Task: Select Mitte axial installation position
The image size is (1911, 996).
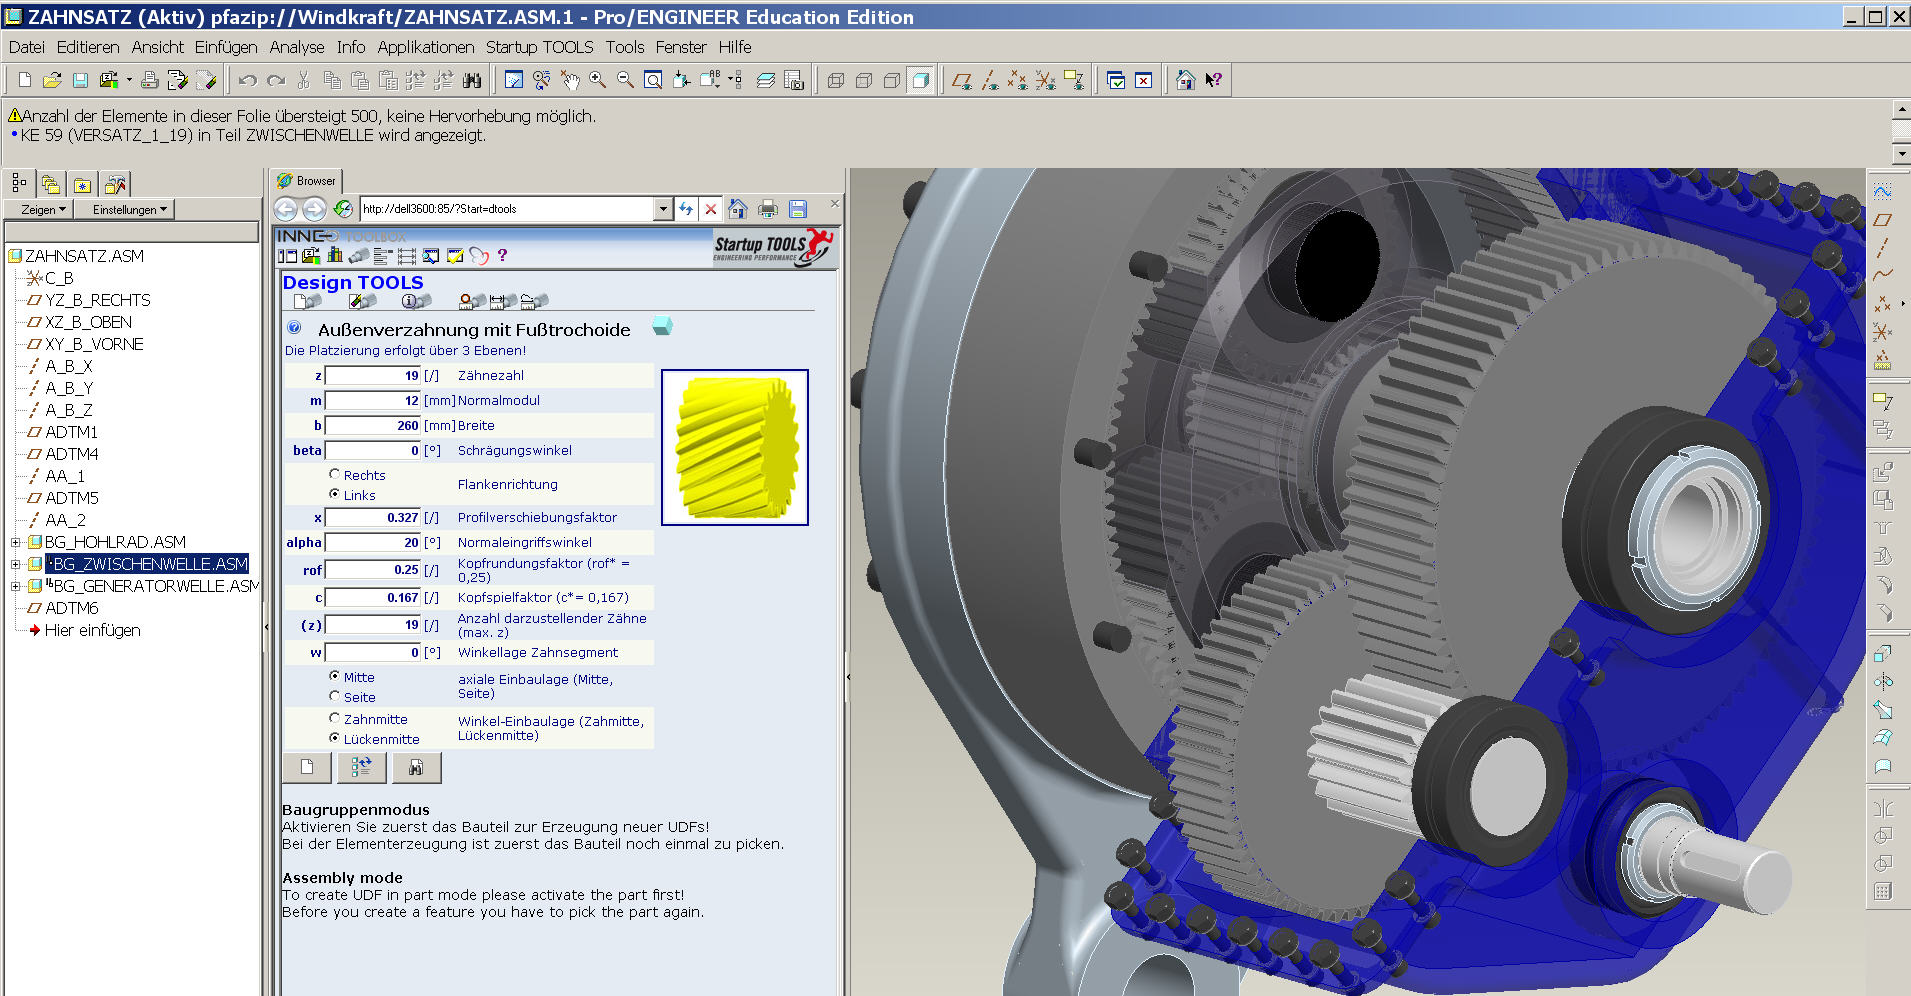Action: [335, 676]
